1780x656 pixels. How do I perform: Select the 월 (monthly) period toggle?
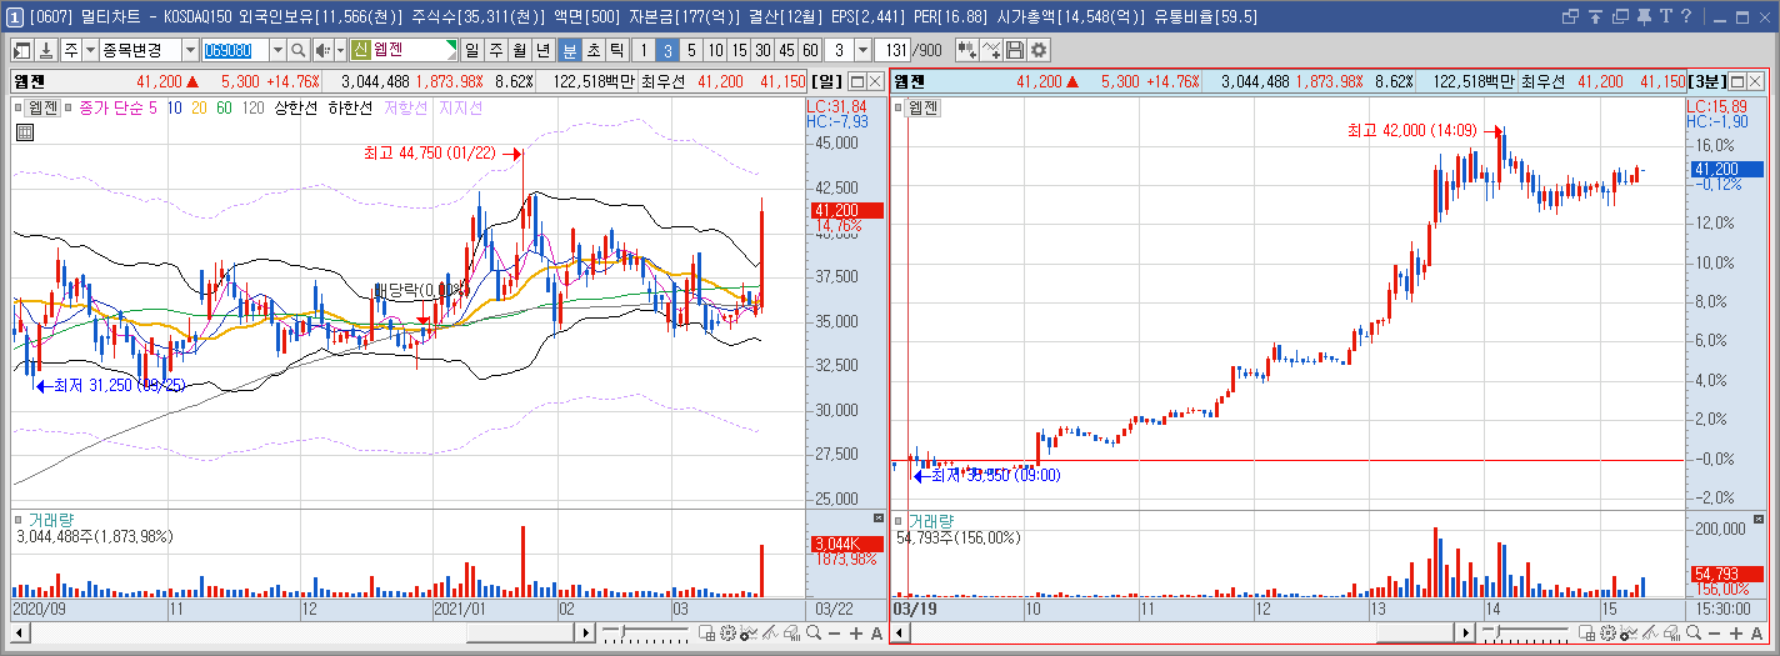(x=520, y=50)
